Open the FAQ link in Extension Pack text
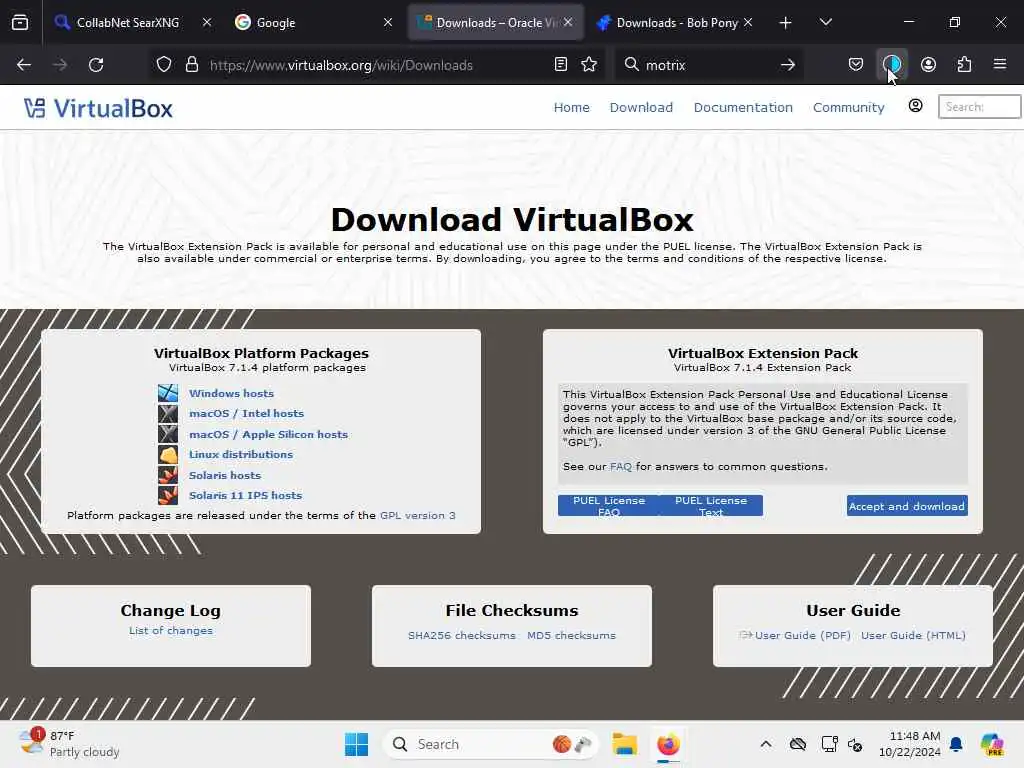Screen dimensions: 1024x768 tap(620, 467)
